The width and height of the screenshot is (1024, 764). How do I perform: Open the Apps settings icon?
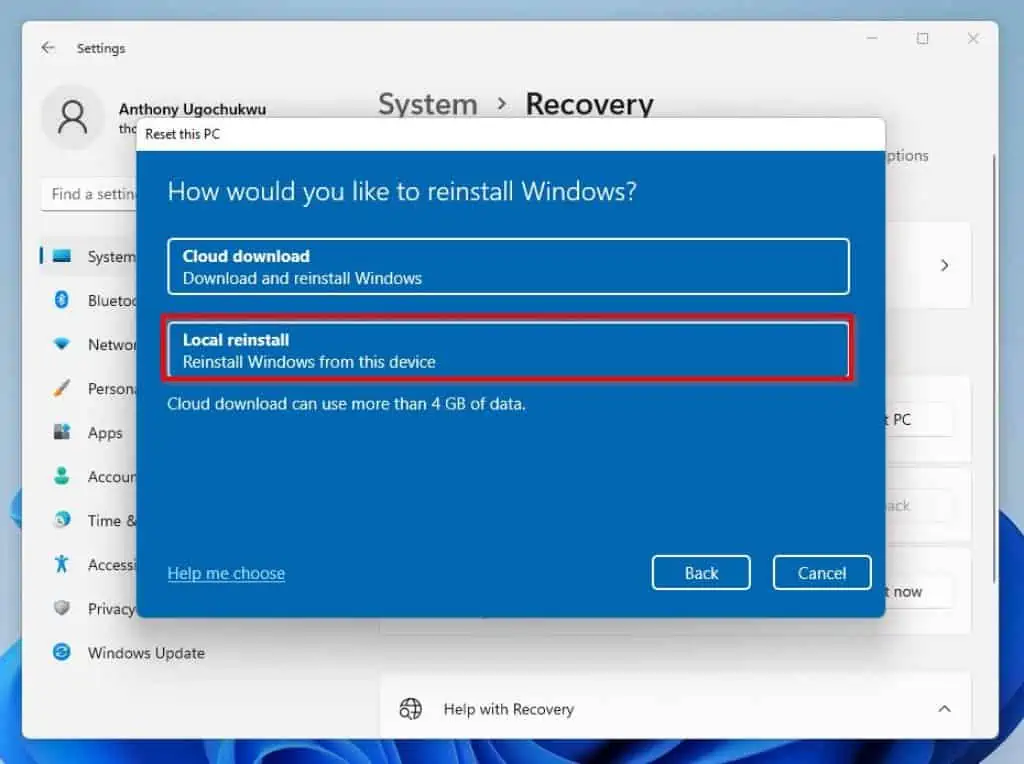[x=63, y=432]
